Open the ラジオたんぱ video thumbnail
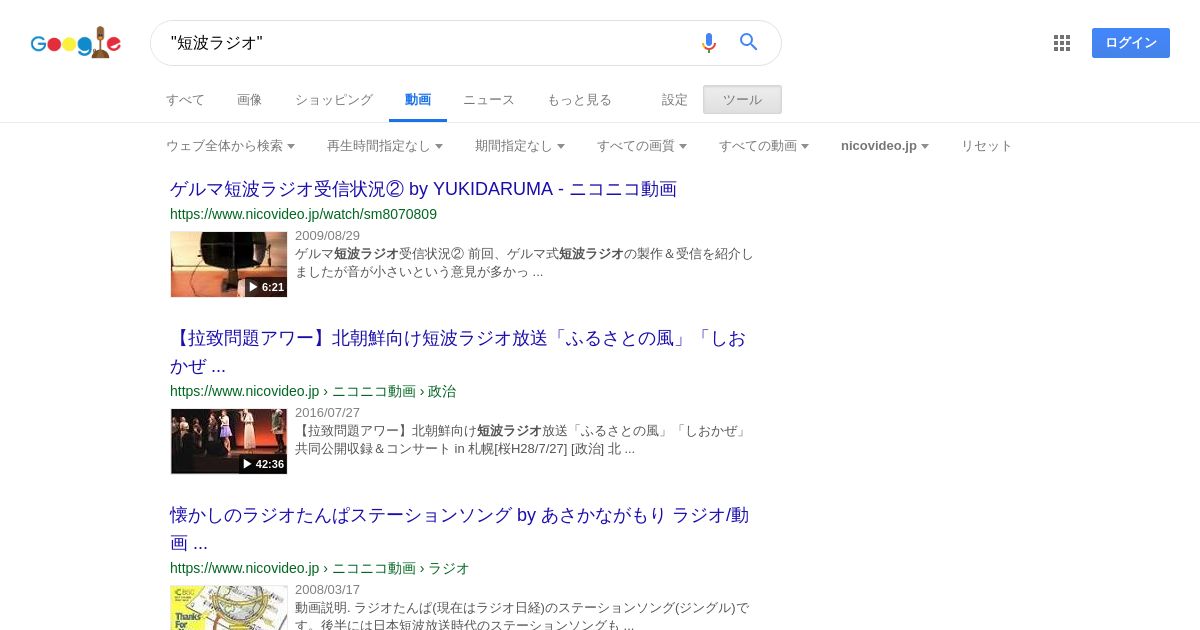 tap(229, 607)
